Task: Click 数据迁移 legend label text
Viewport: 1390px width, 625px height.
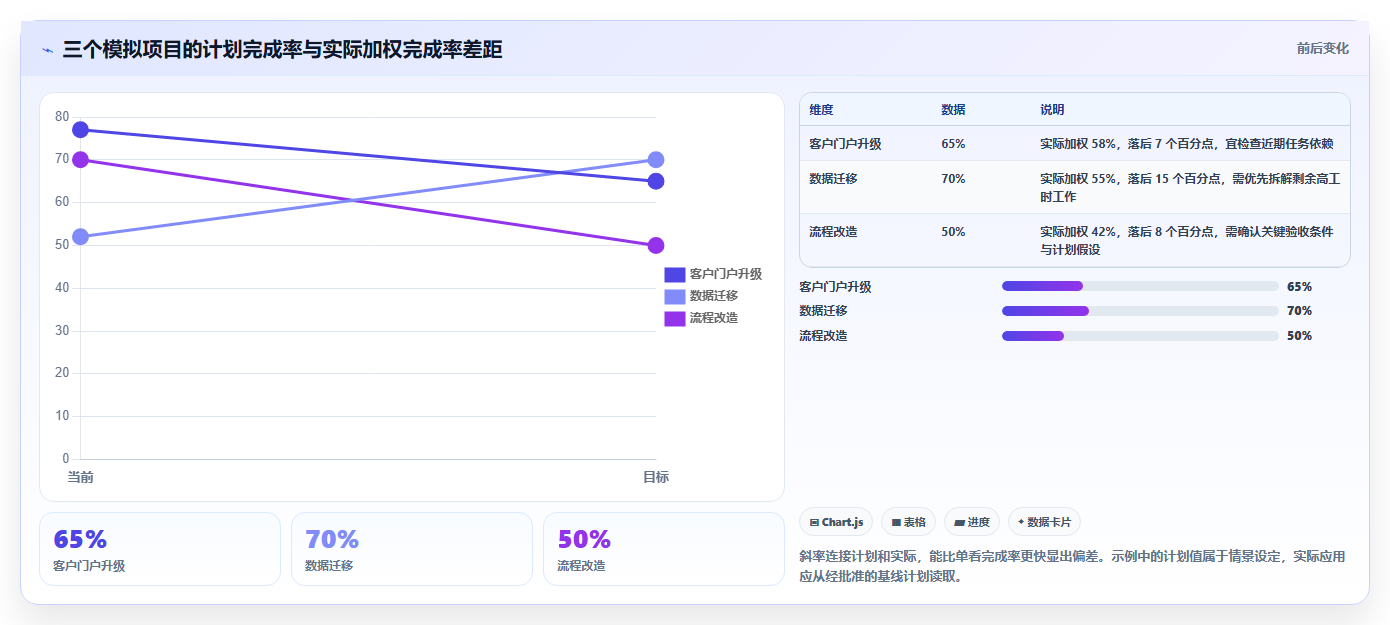Action: point(714,296)
